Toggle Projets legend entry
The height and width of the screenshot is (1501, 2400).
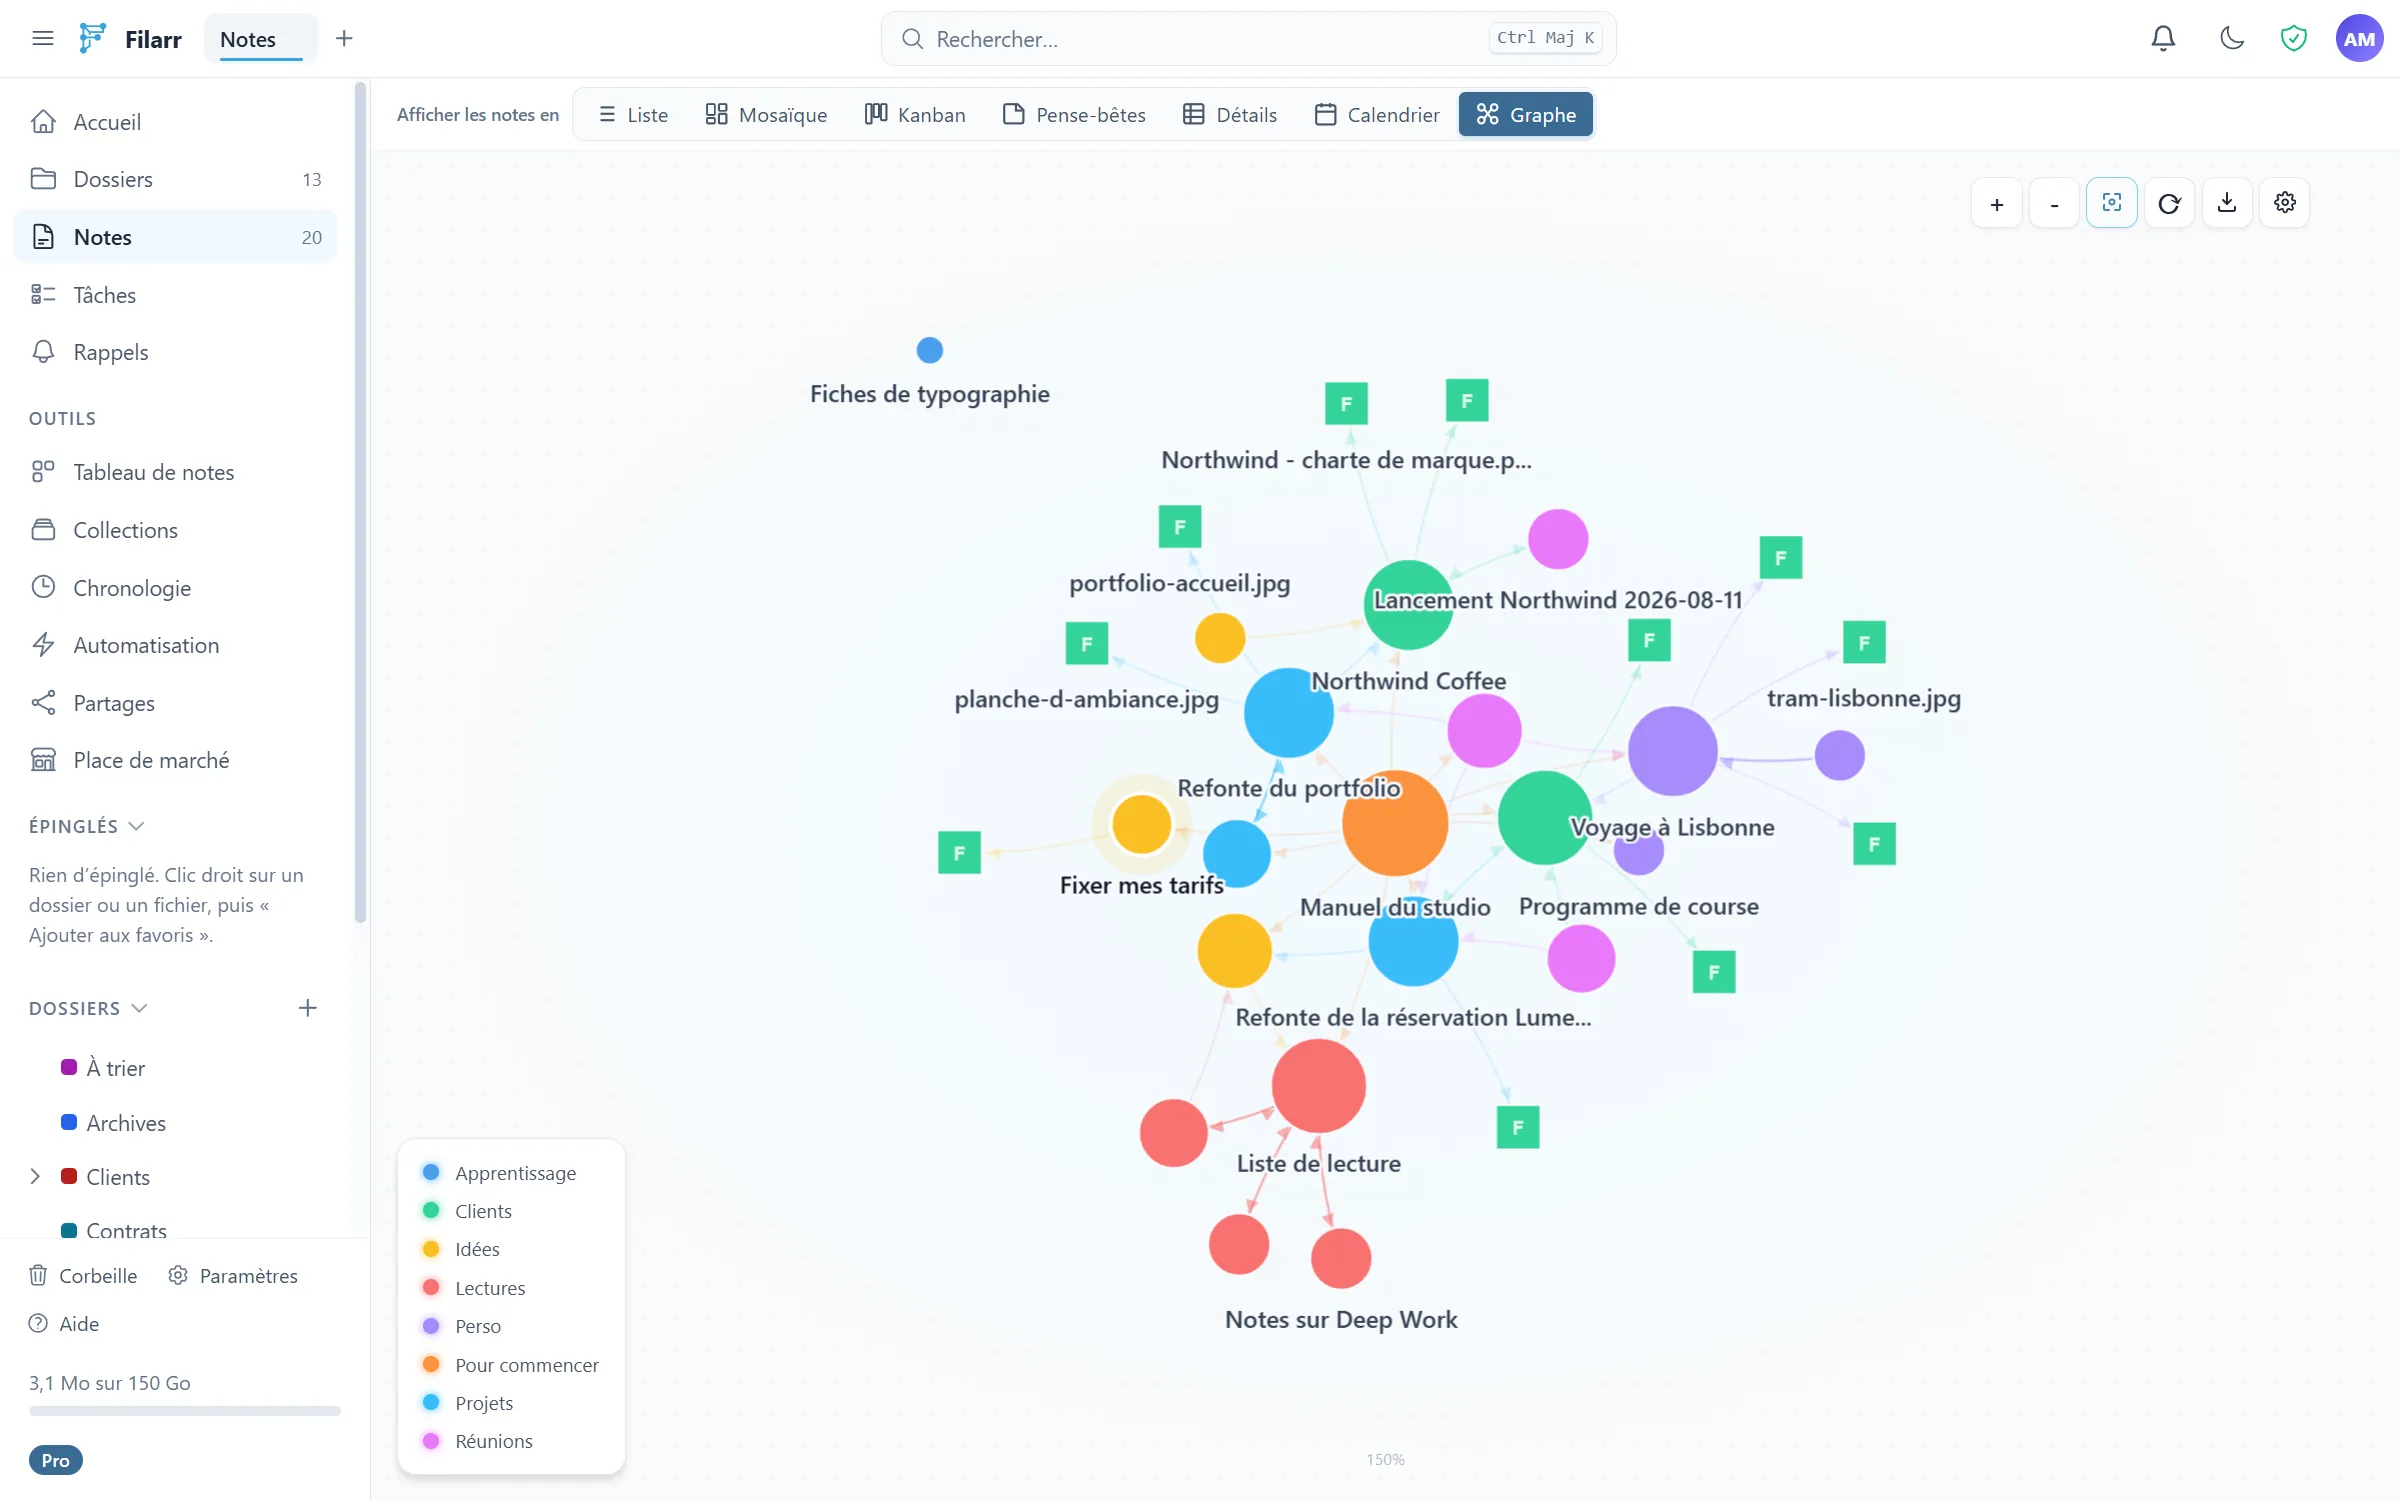467,1403
